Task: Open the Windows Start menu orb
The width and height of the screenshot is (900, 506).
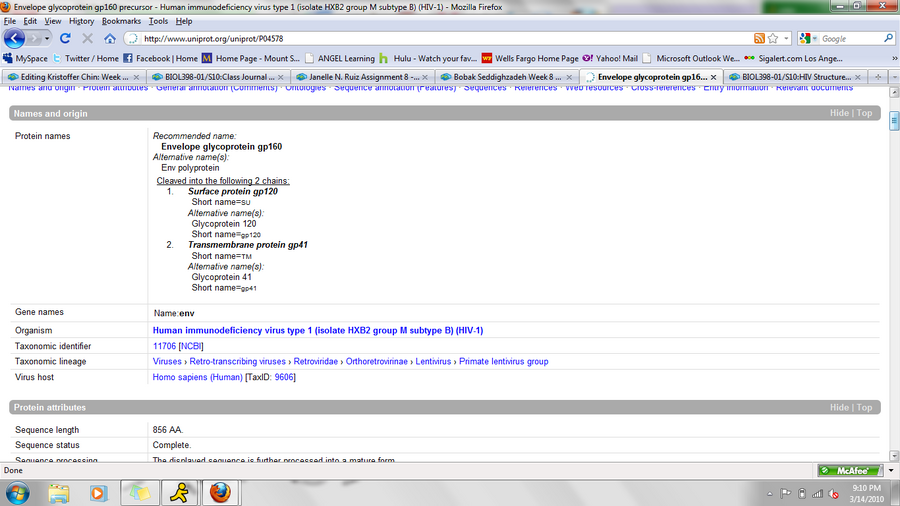Action: [18, 492]
